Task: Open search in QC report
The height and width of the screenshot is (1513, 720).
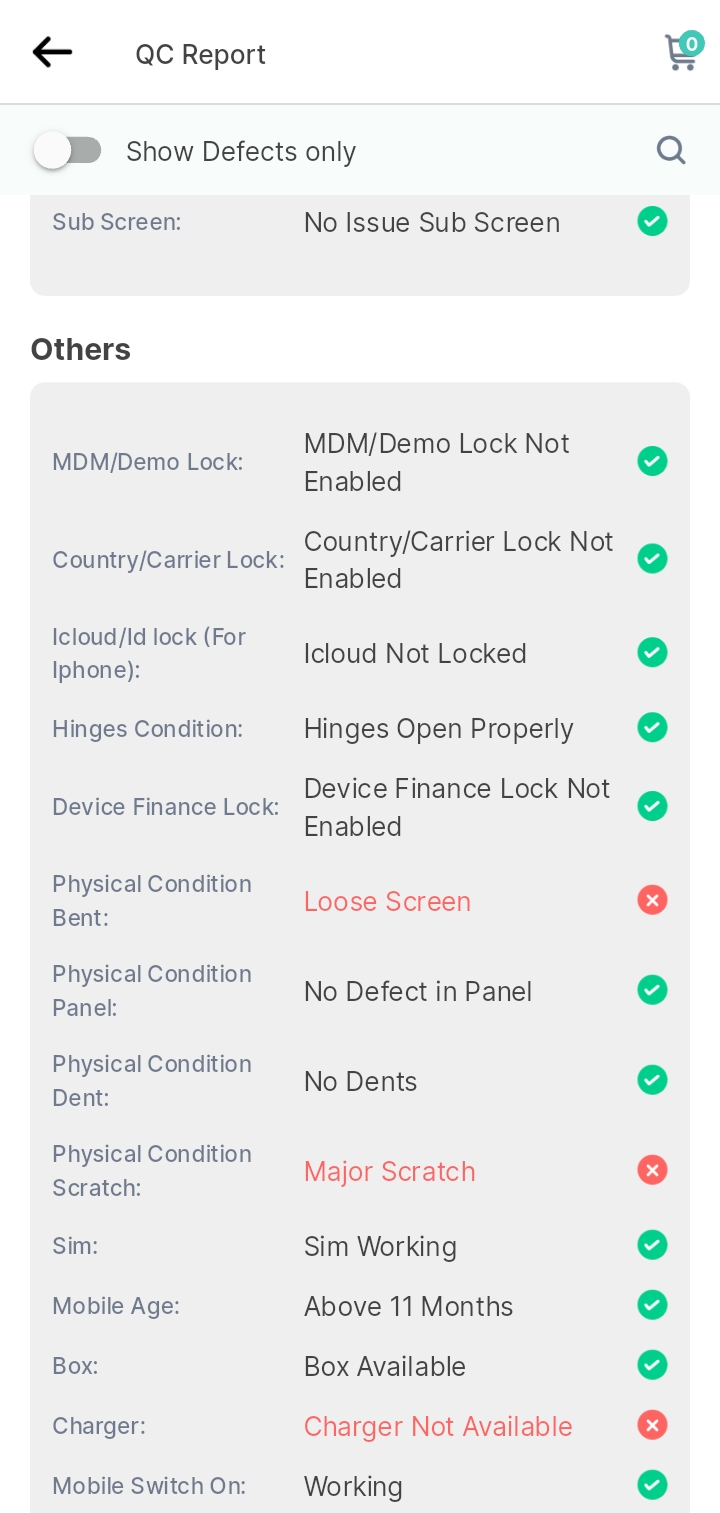Action: [x=671, y=151]
